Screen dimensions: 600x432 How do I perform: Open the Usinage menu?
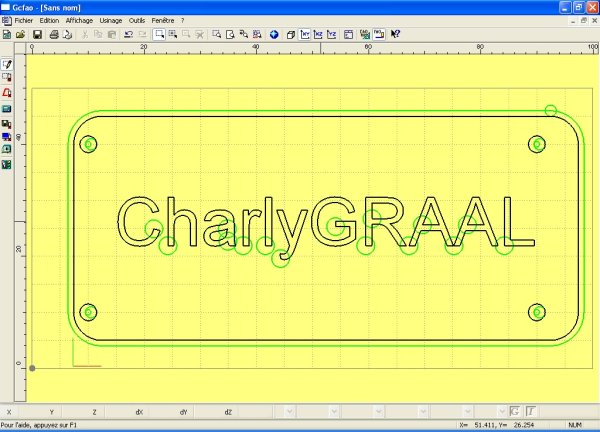[x=111, y=21]
